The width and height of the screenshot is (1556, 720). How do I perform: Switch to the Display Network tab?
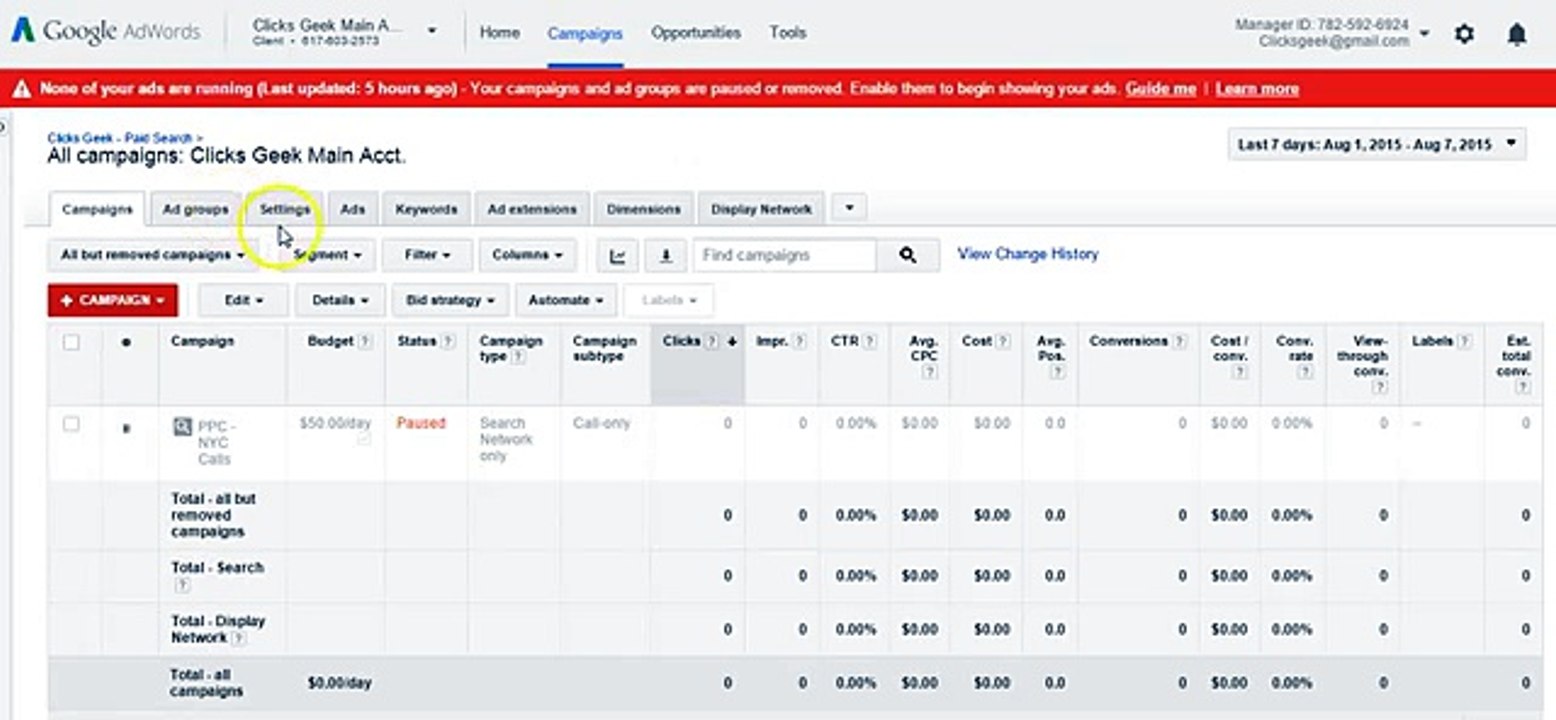coord(761,209)
